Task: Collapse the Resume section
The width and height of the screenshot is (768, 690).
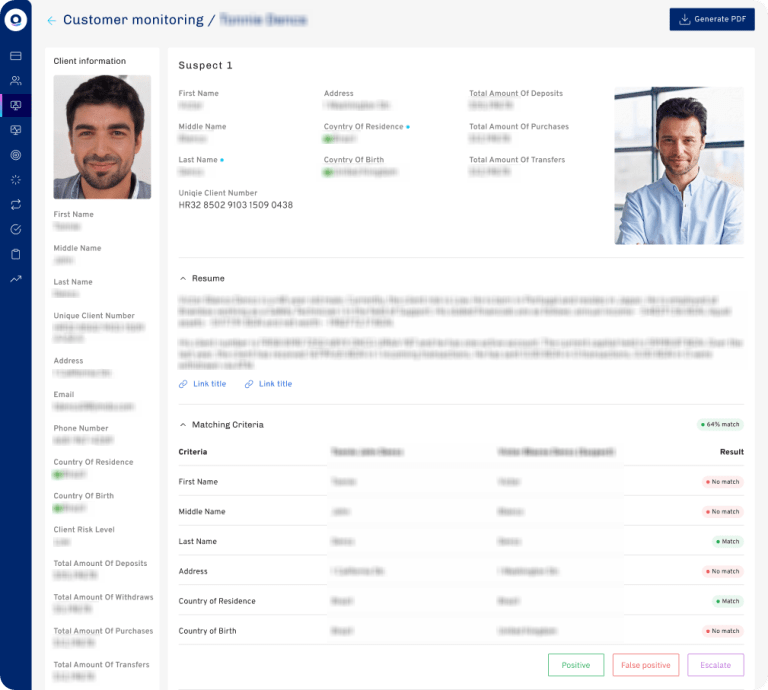Action: point(183,279)
